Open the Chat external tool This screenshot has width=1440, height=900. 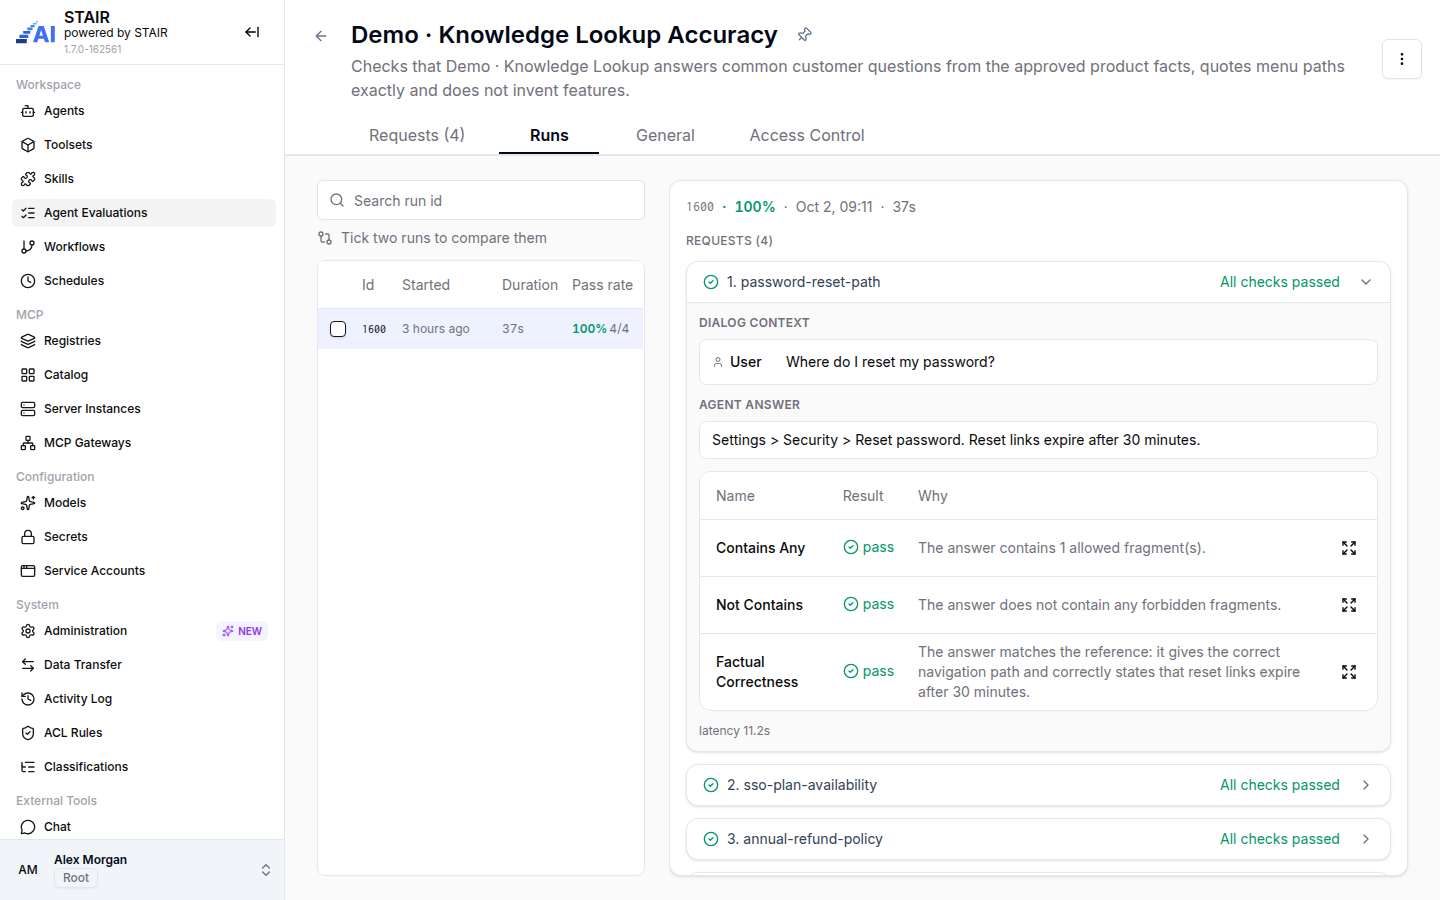tap(144, 827)
